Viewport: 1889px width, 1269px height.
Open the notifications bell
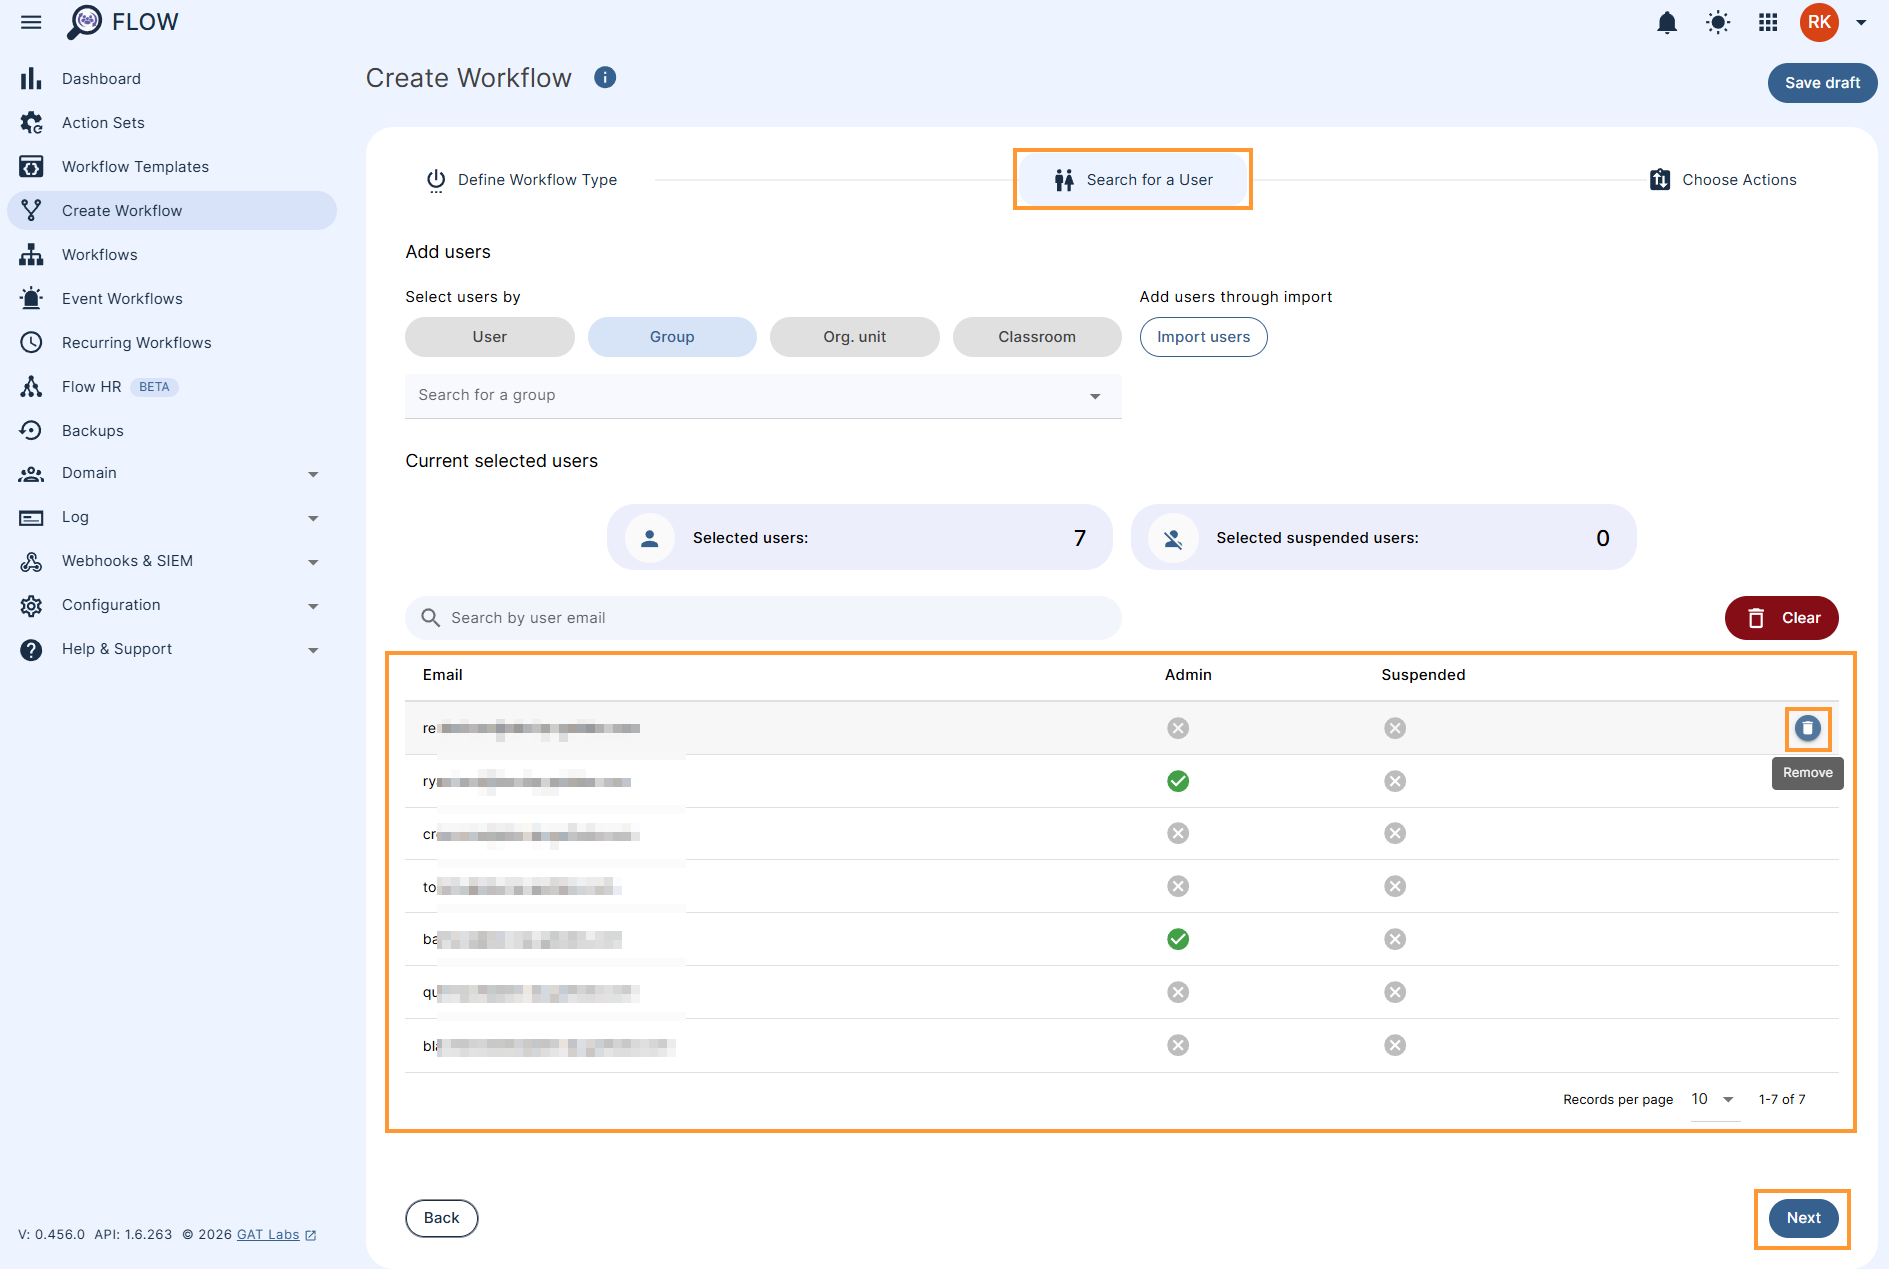tap(1667, 22)
